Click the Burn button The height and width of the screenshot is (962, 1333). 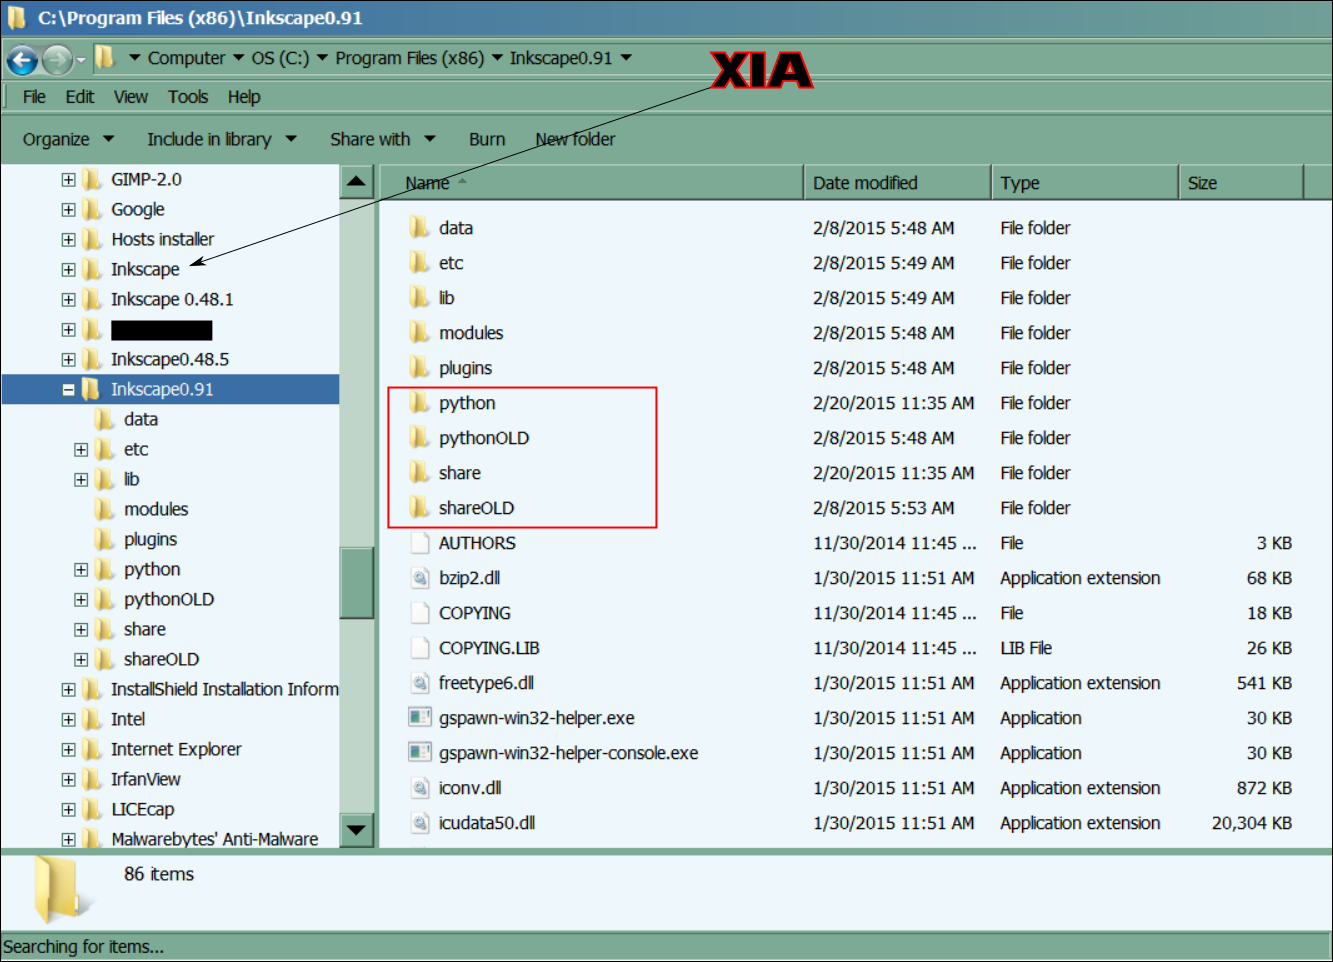click(x=487, y=139)
